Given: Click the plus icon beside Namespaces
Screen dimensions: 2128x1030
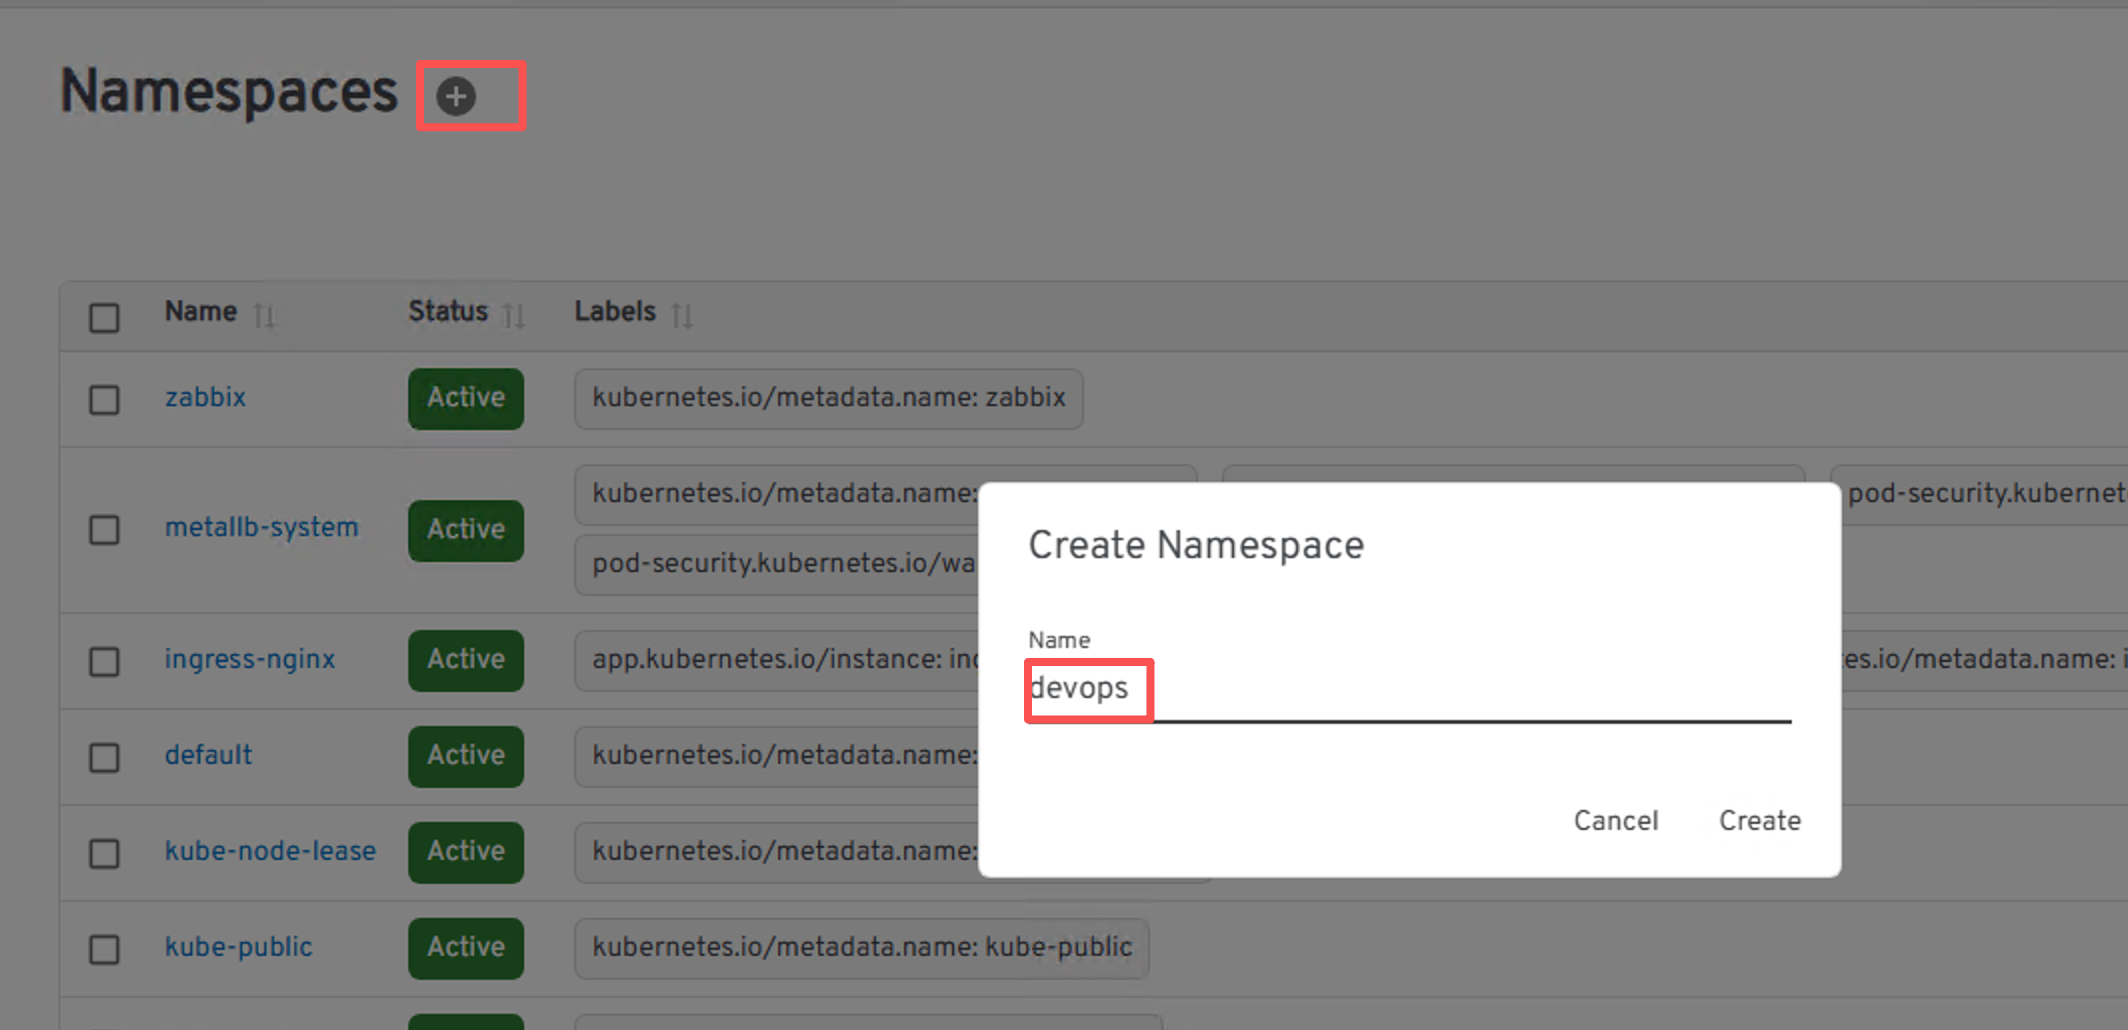Looking at the screenshot, I should pos(456,97).
